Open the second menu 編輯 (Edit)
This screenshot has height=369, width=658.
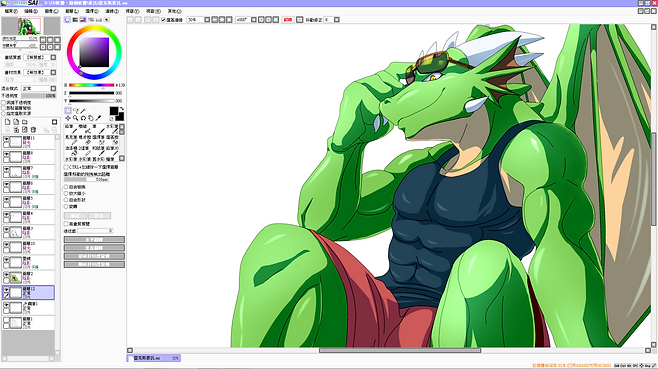pyautogui.click(x=31, y=11)
